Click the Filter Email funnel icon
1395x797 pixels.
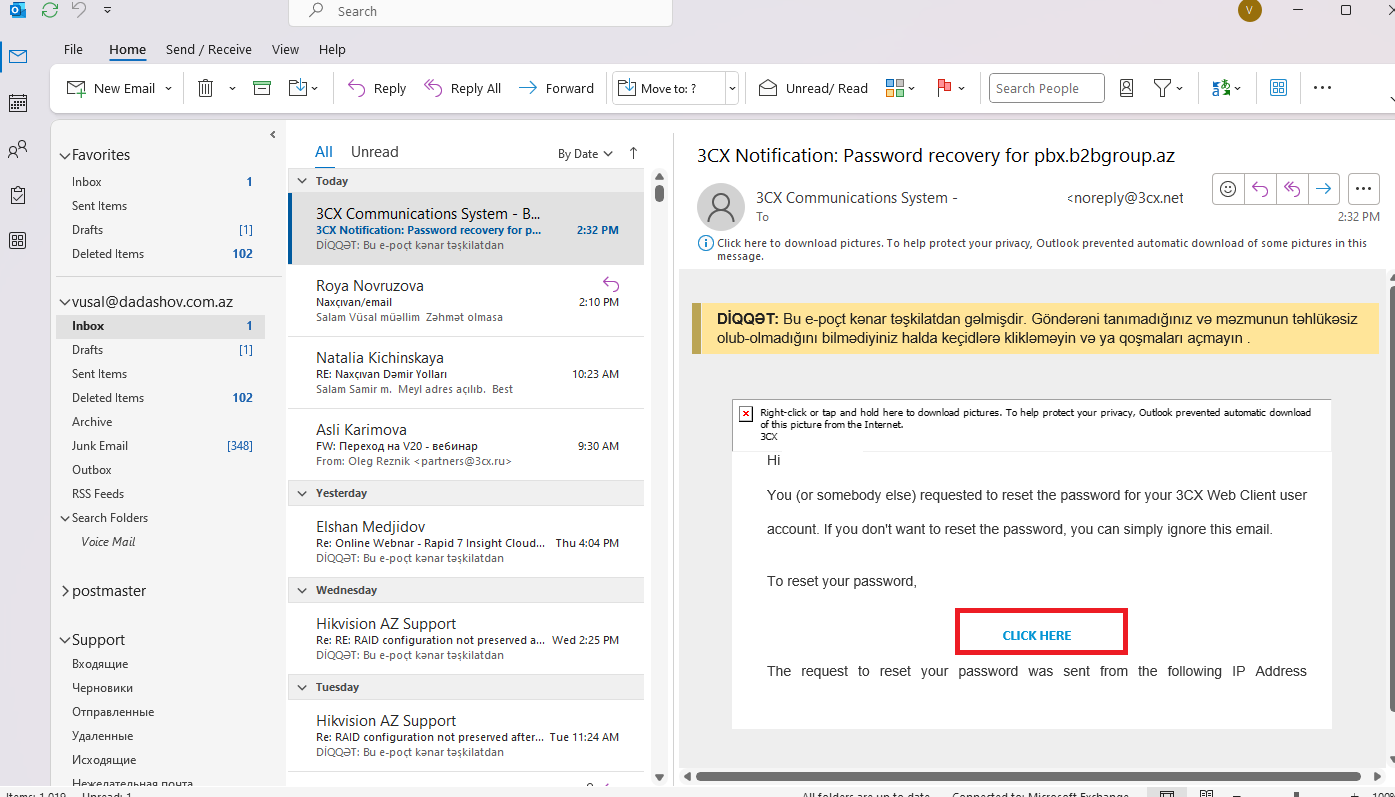click(x=1162, y=88)
